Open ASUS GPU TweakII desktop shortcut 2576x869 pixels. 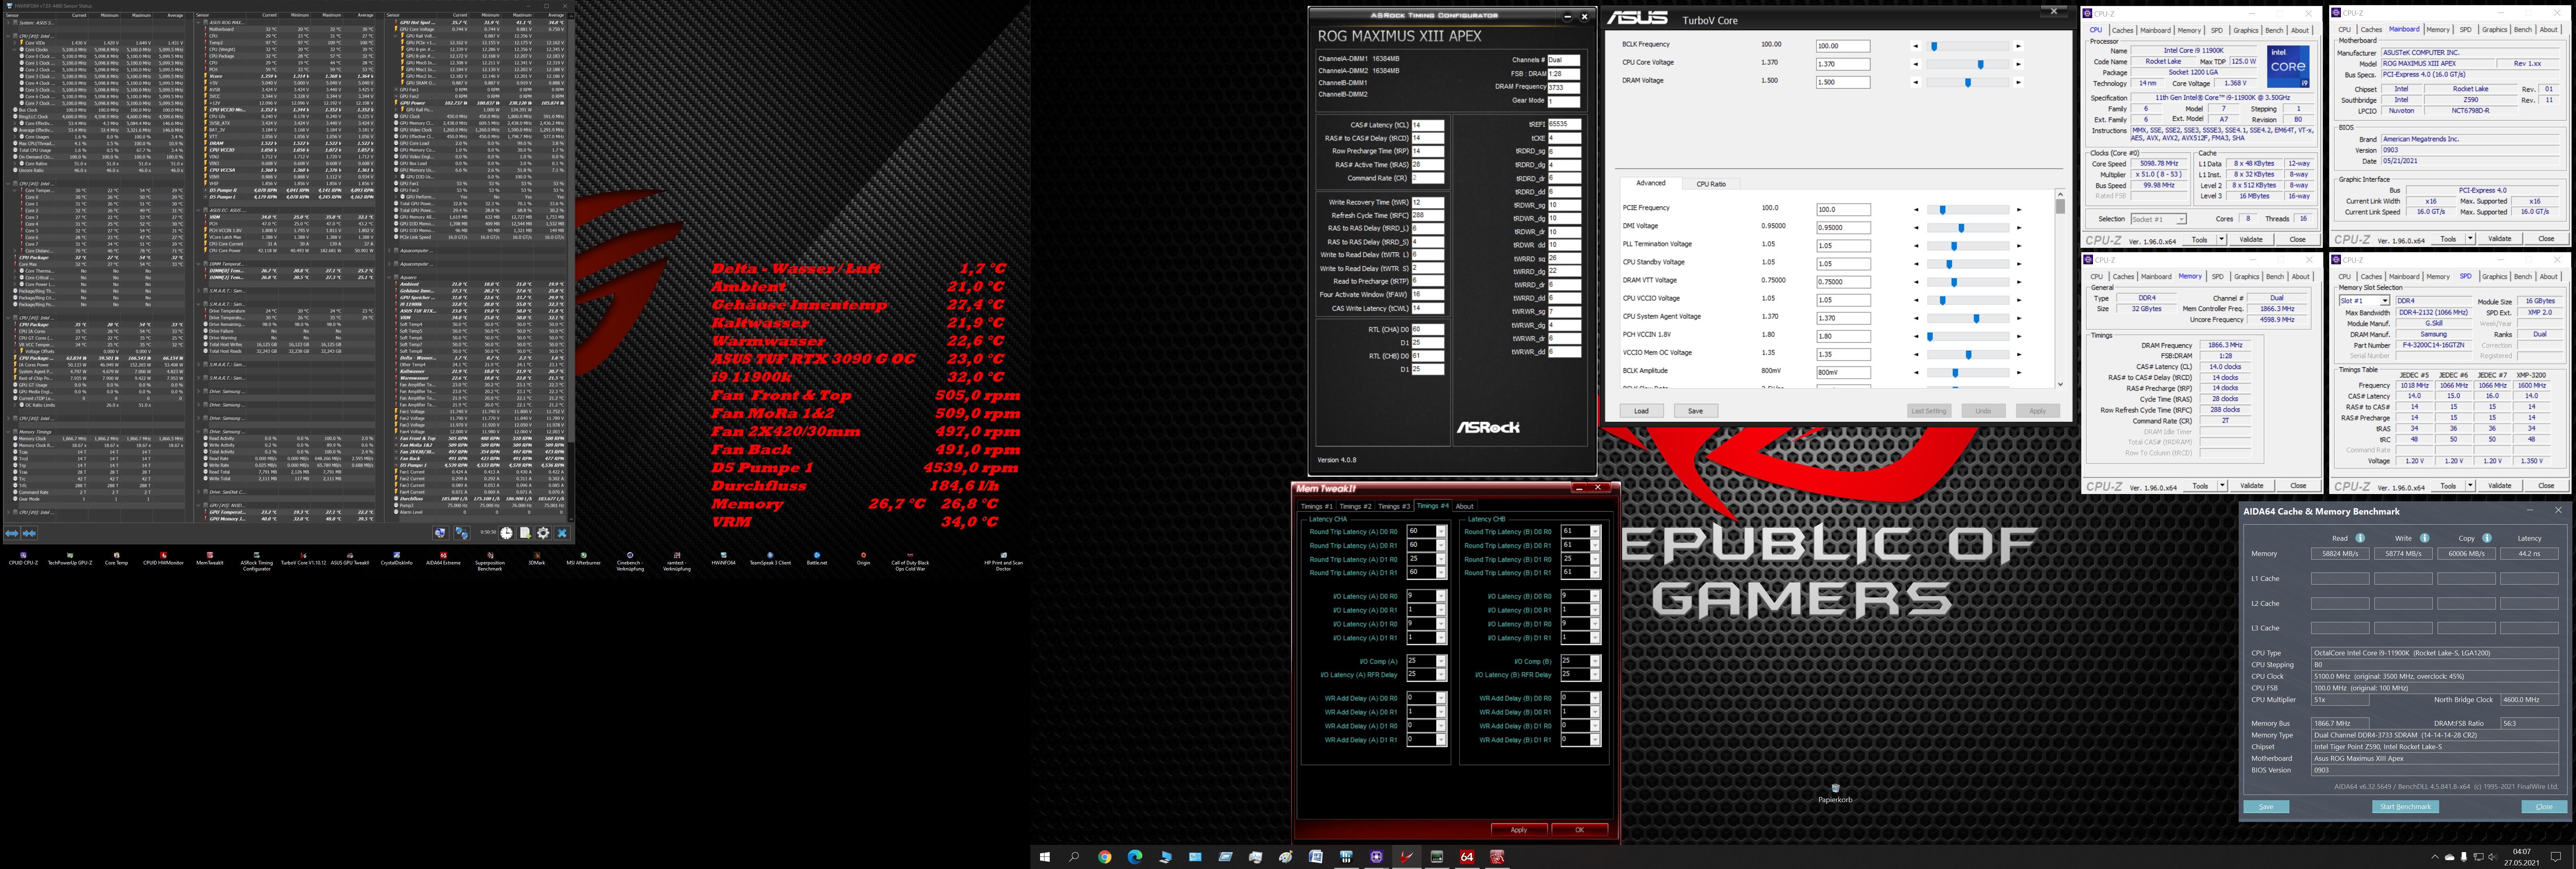point(350,559)
